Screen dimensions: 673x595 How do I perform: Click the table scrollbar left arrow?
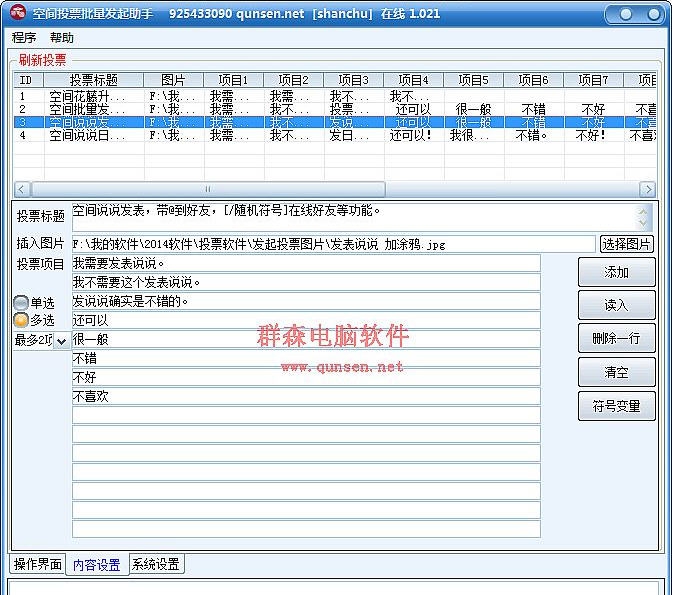[x=22, y=189]
